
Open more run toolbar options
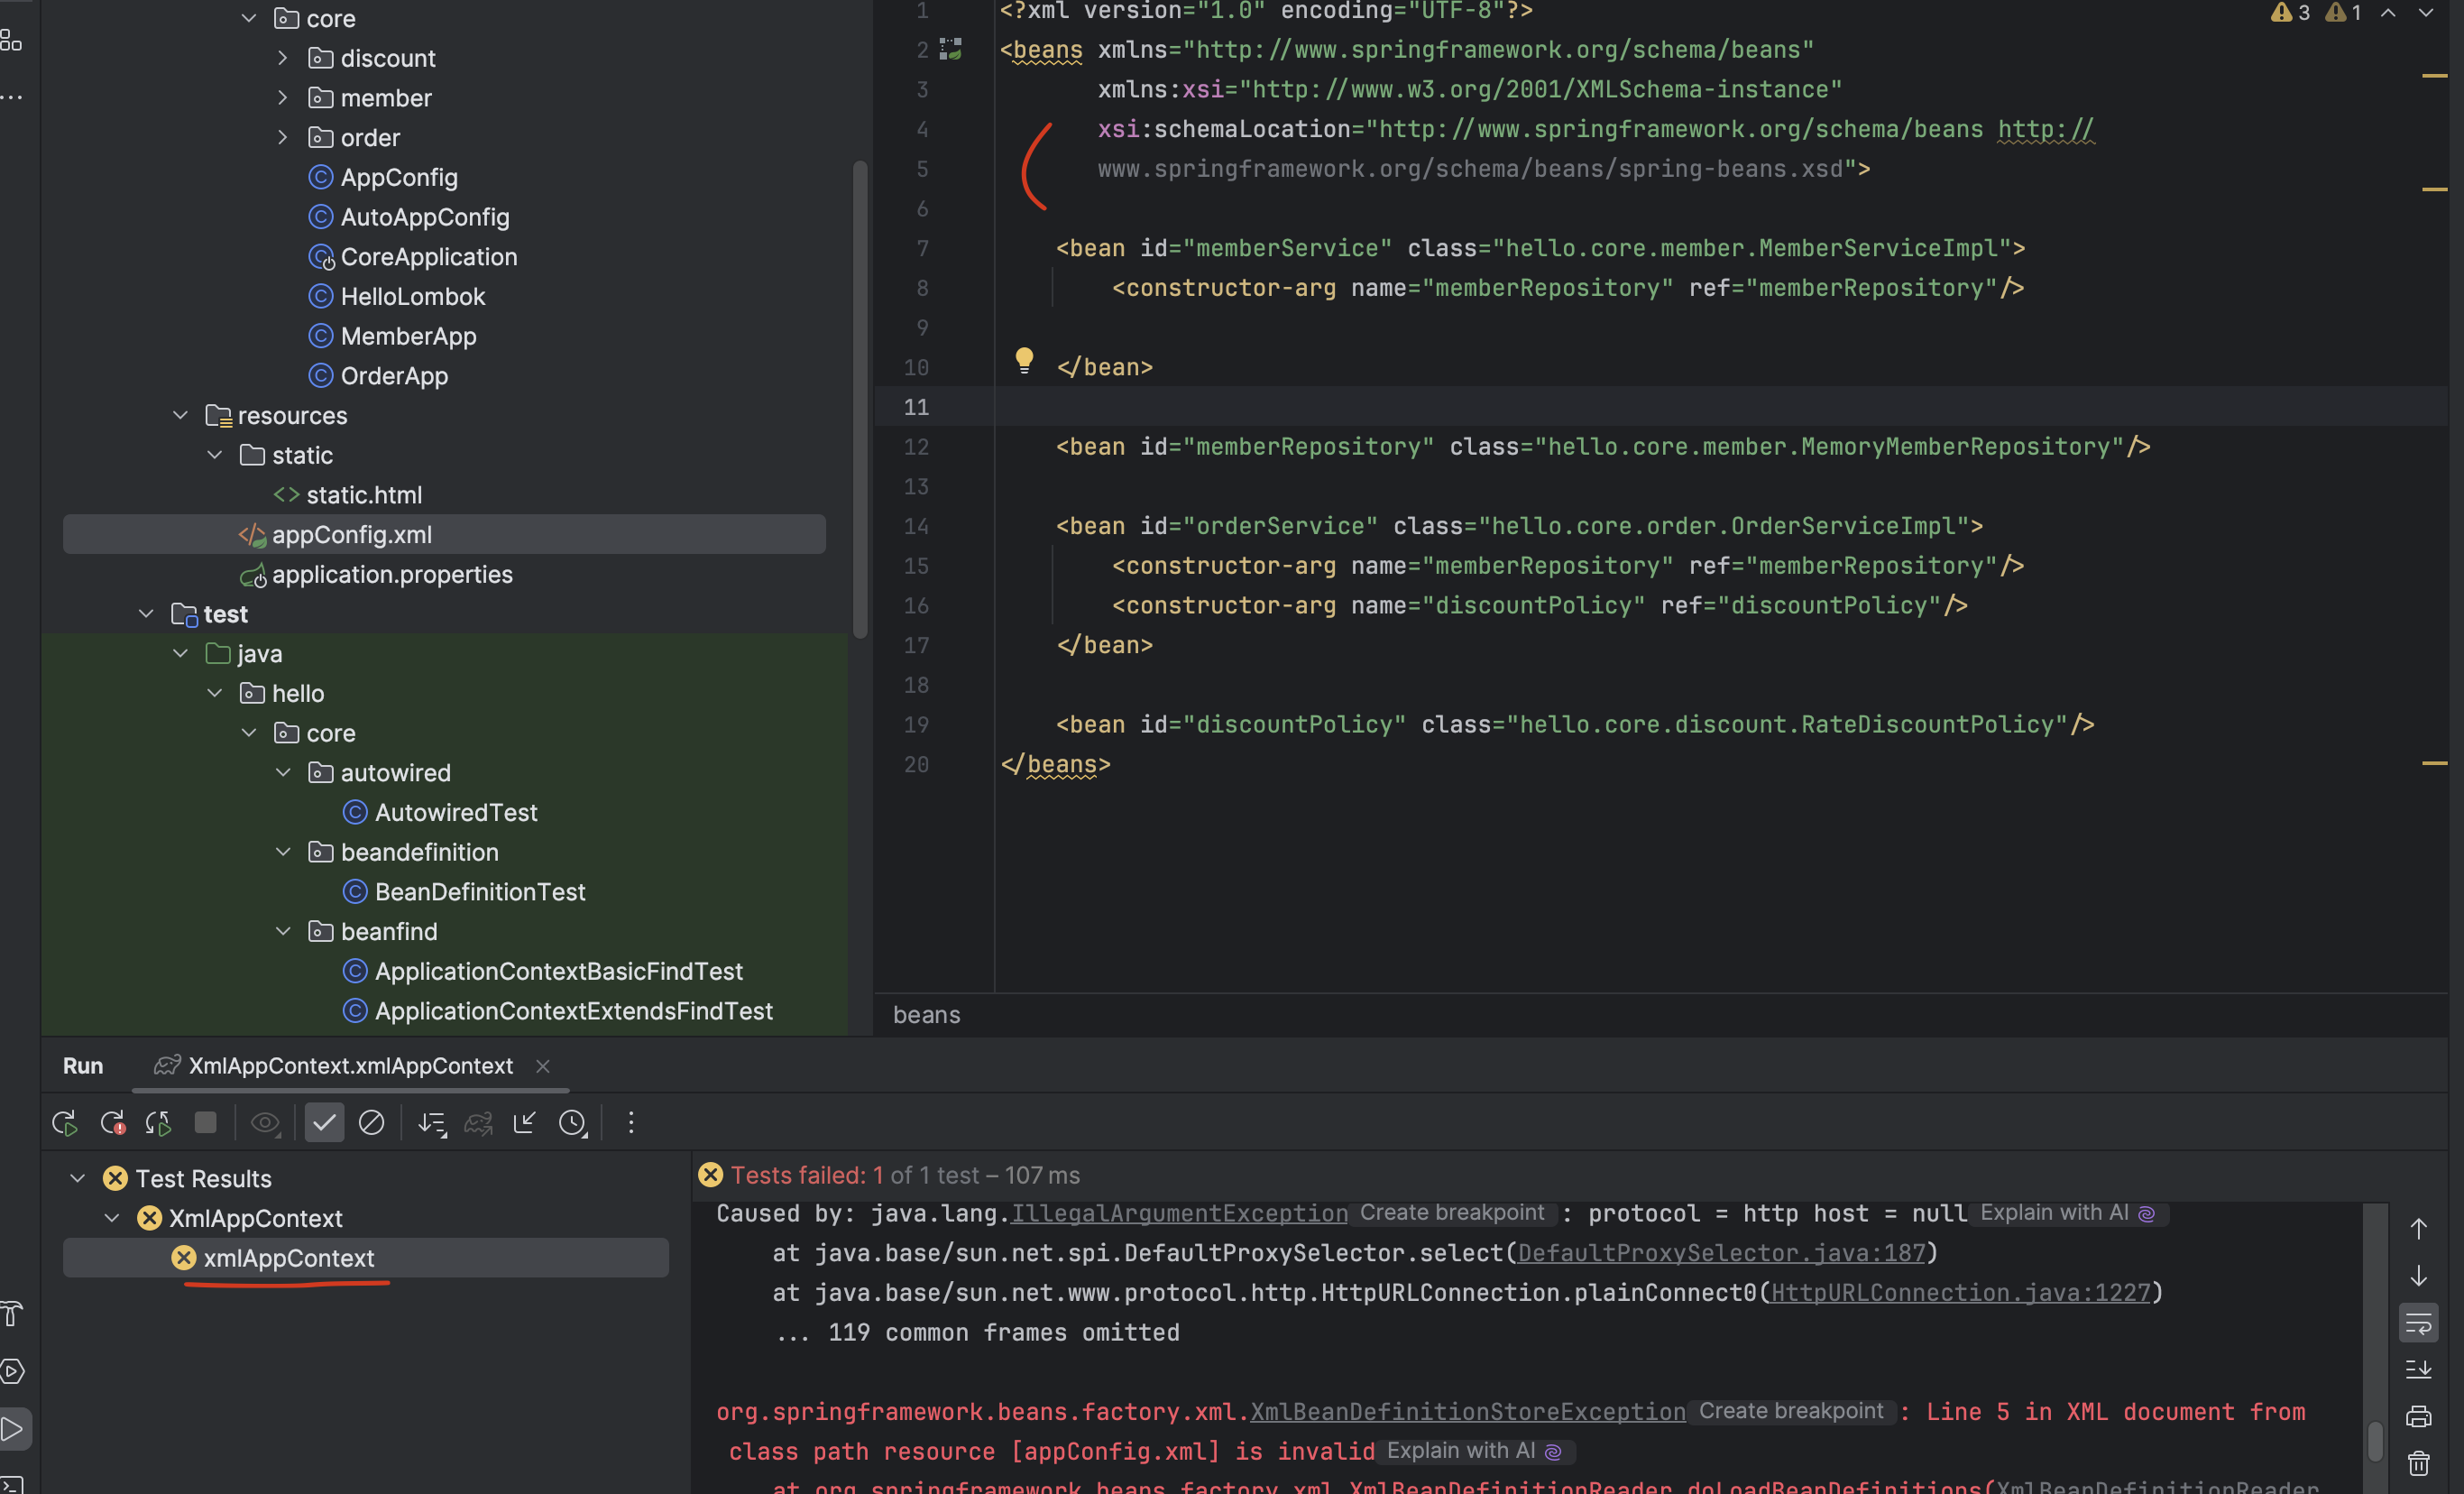click(631, 1123)
